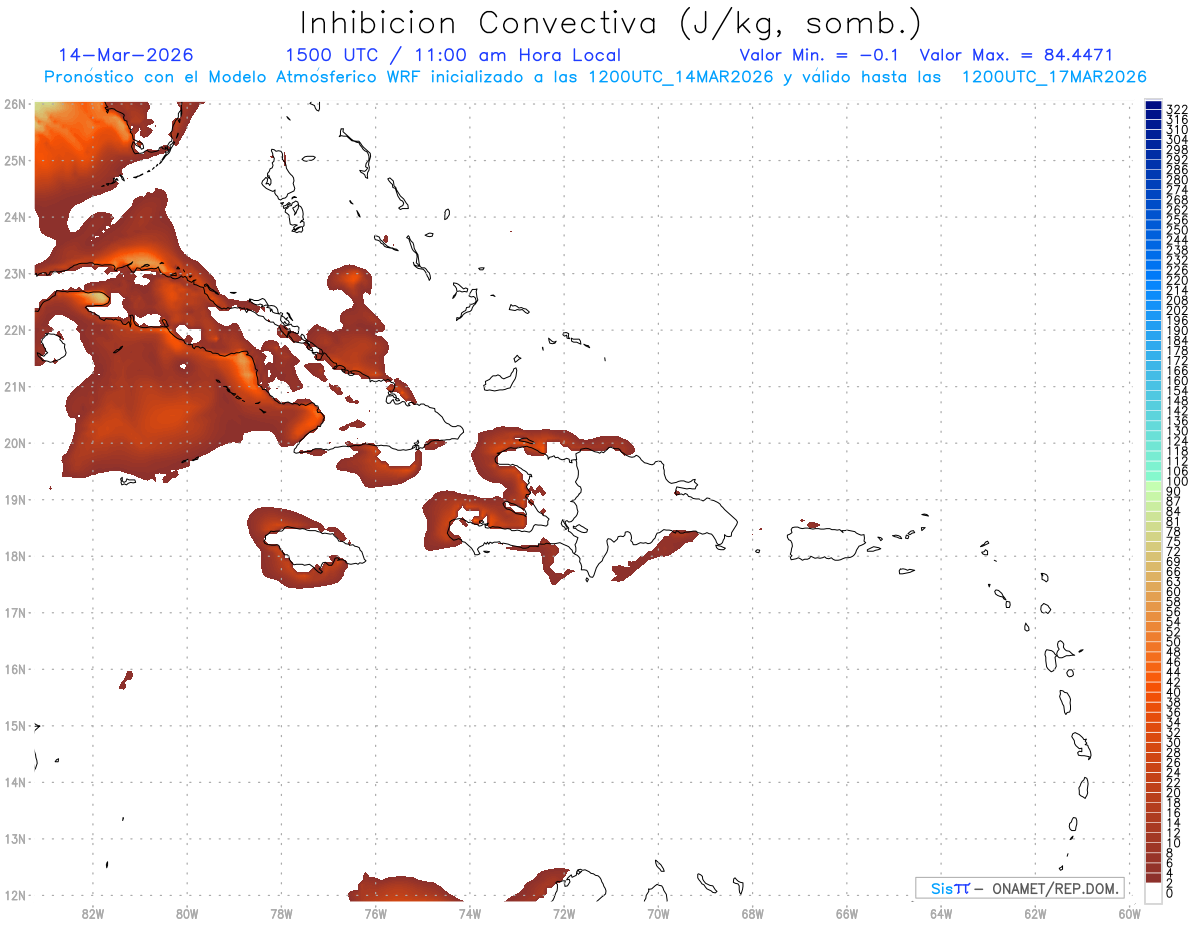Click the 66W longitude label
1200x927 pixels.
(x=847, y=912)
